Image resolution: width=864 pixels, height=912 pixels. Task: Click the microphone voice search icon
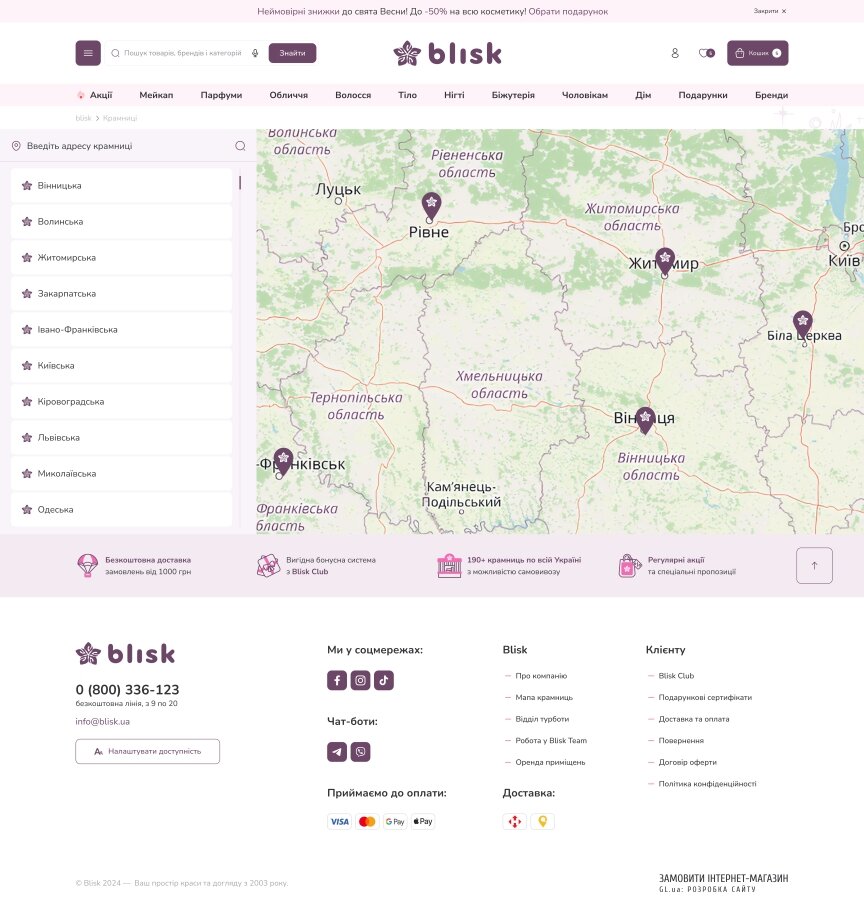[x=255, y=53]
